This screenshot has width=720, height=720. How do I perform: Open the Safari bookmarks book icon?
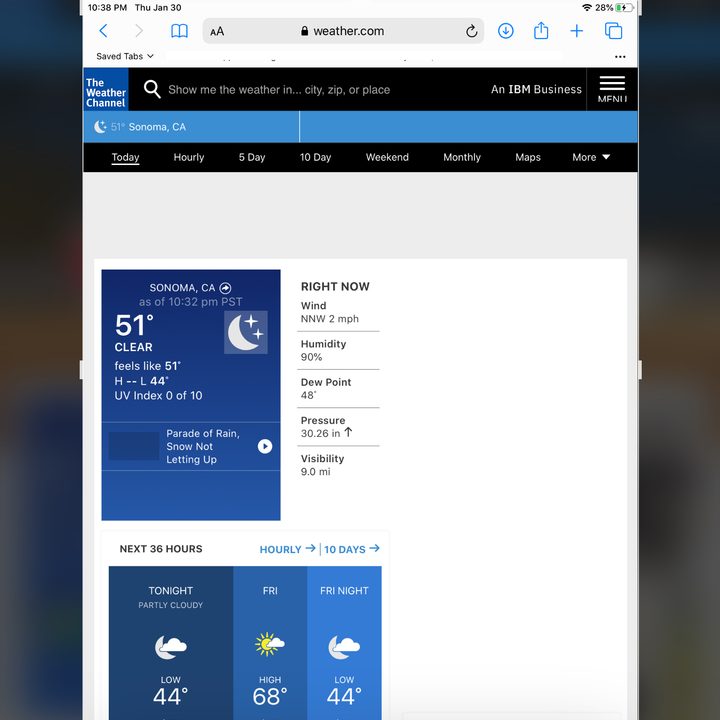click(x=179, y=31)
